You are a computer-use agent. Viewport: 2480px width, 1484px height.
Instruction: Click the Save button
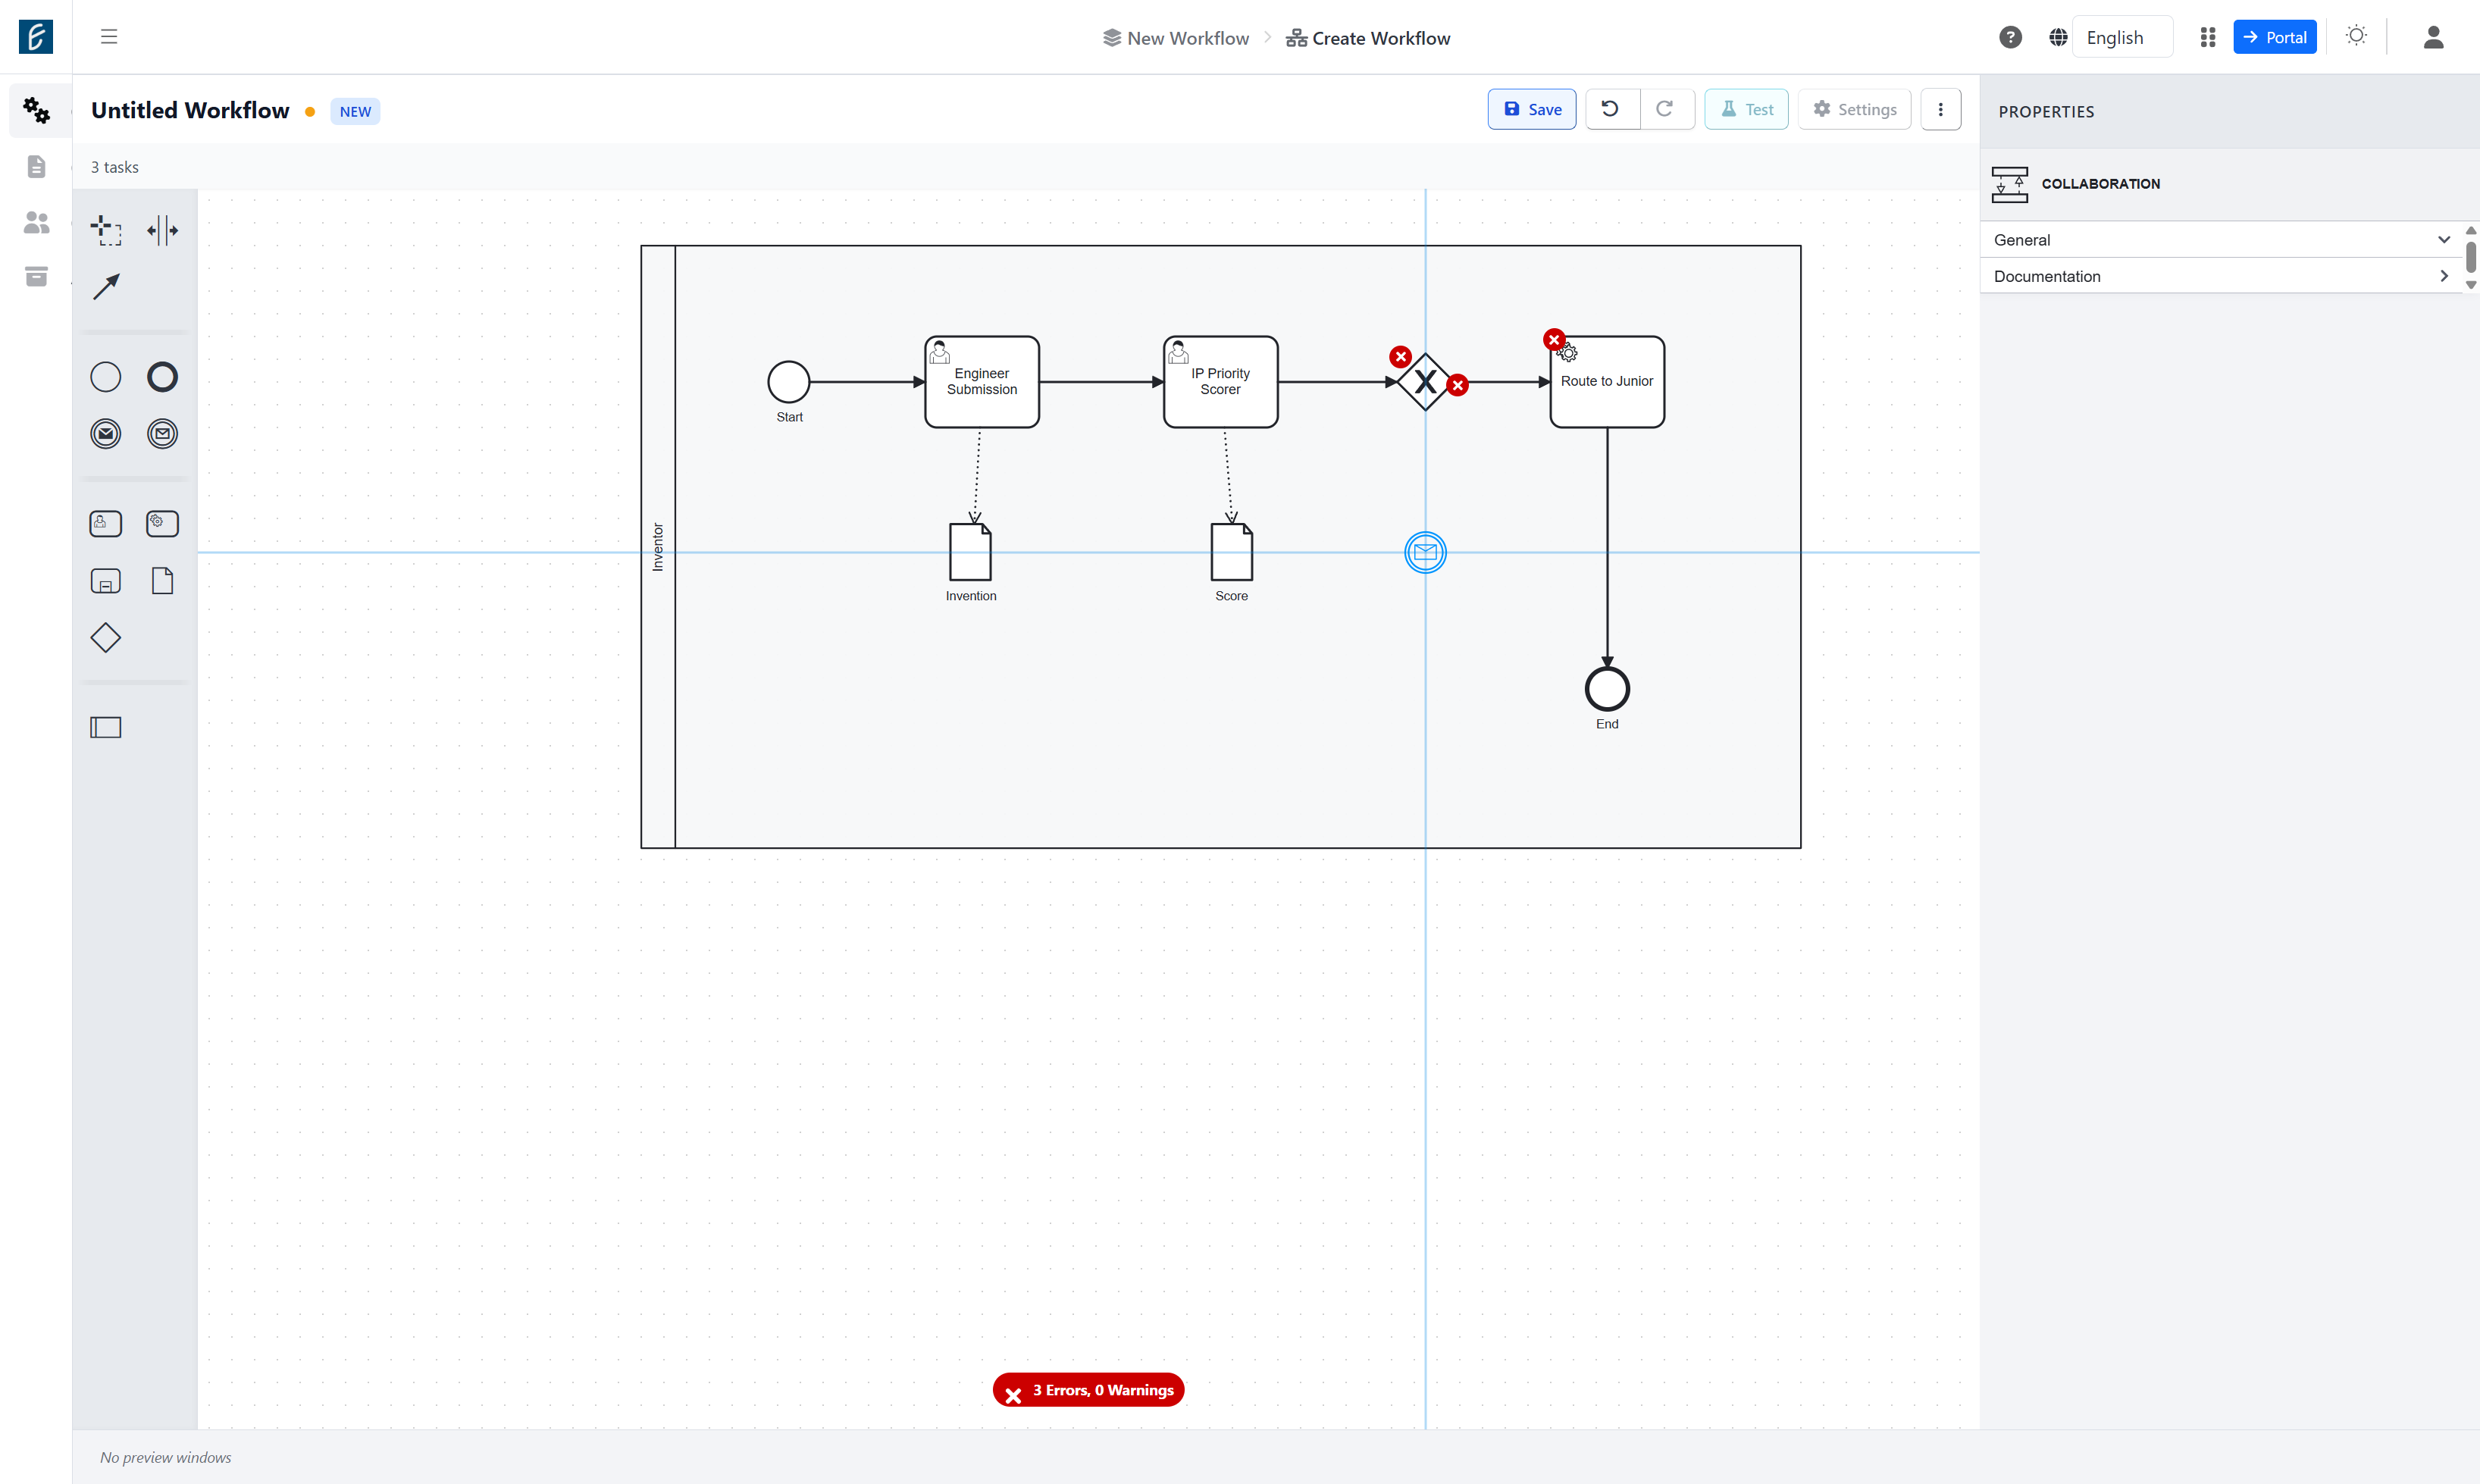click(x=1532, y=109)
